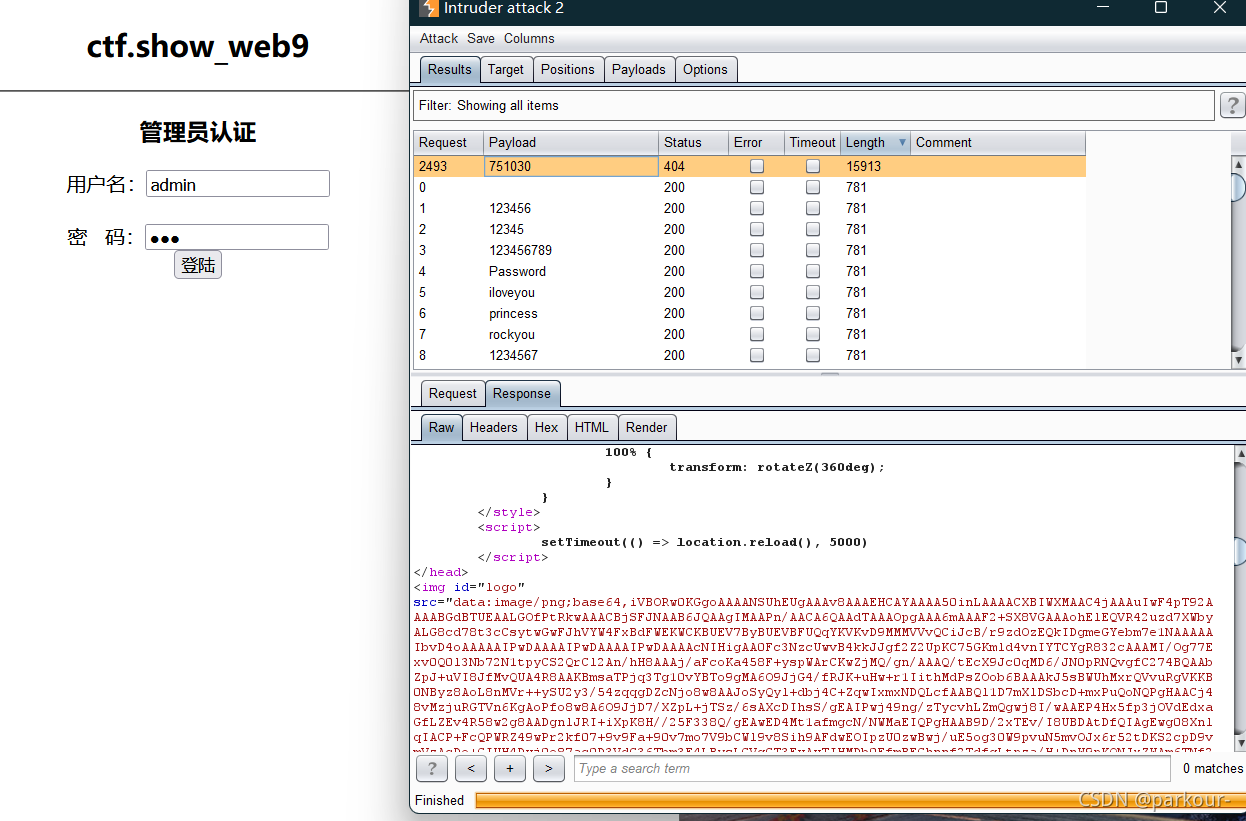
Task: Click the username field containing admin
Action: pyautogui.click(x=237, y=184)
